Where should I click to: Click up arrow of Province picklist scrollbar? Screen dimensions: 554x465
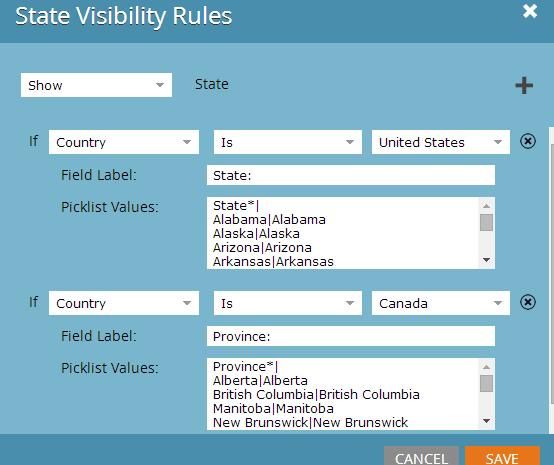click(487, 367)
